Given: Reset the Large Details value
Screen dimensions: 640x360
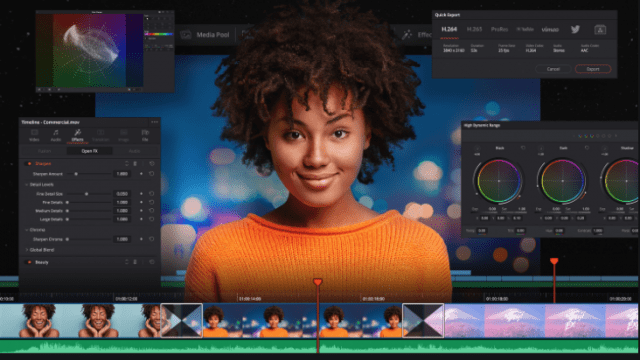Looking at the screenshot, I should pos(151,219).
